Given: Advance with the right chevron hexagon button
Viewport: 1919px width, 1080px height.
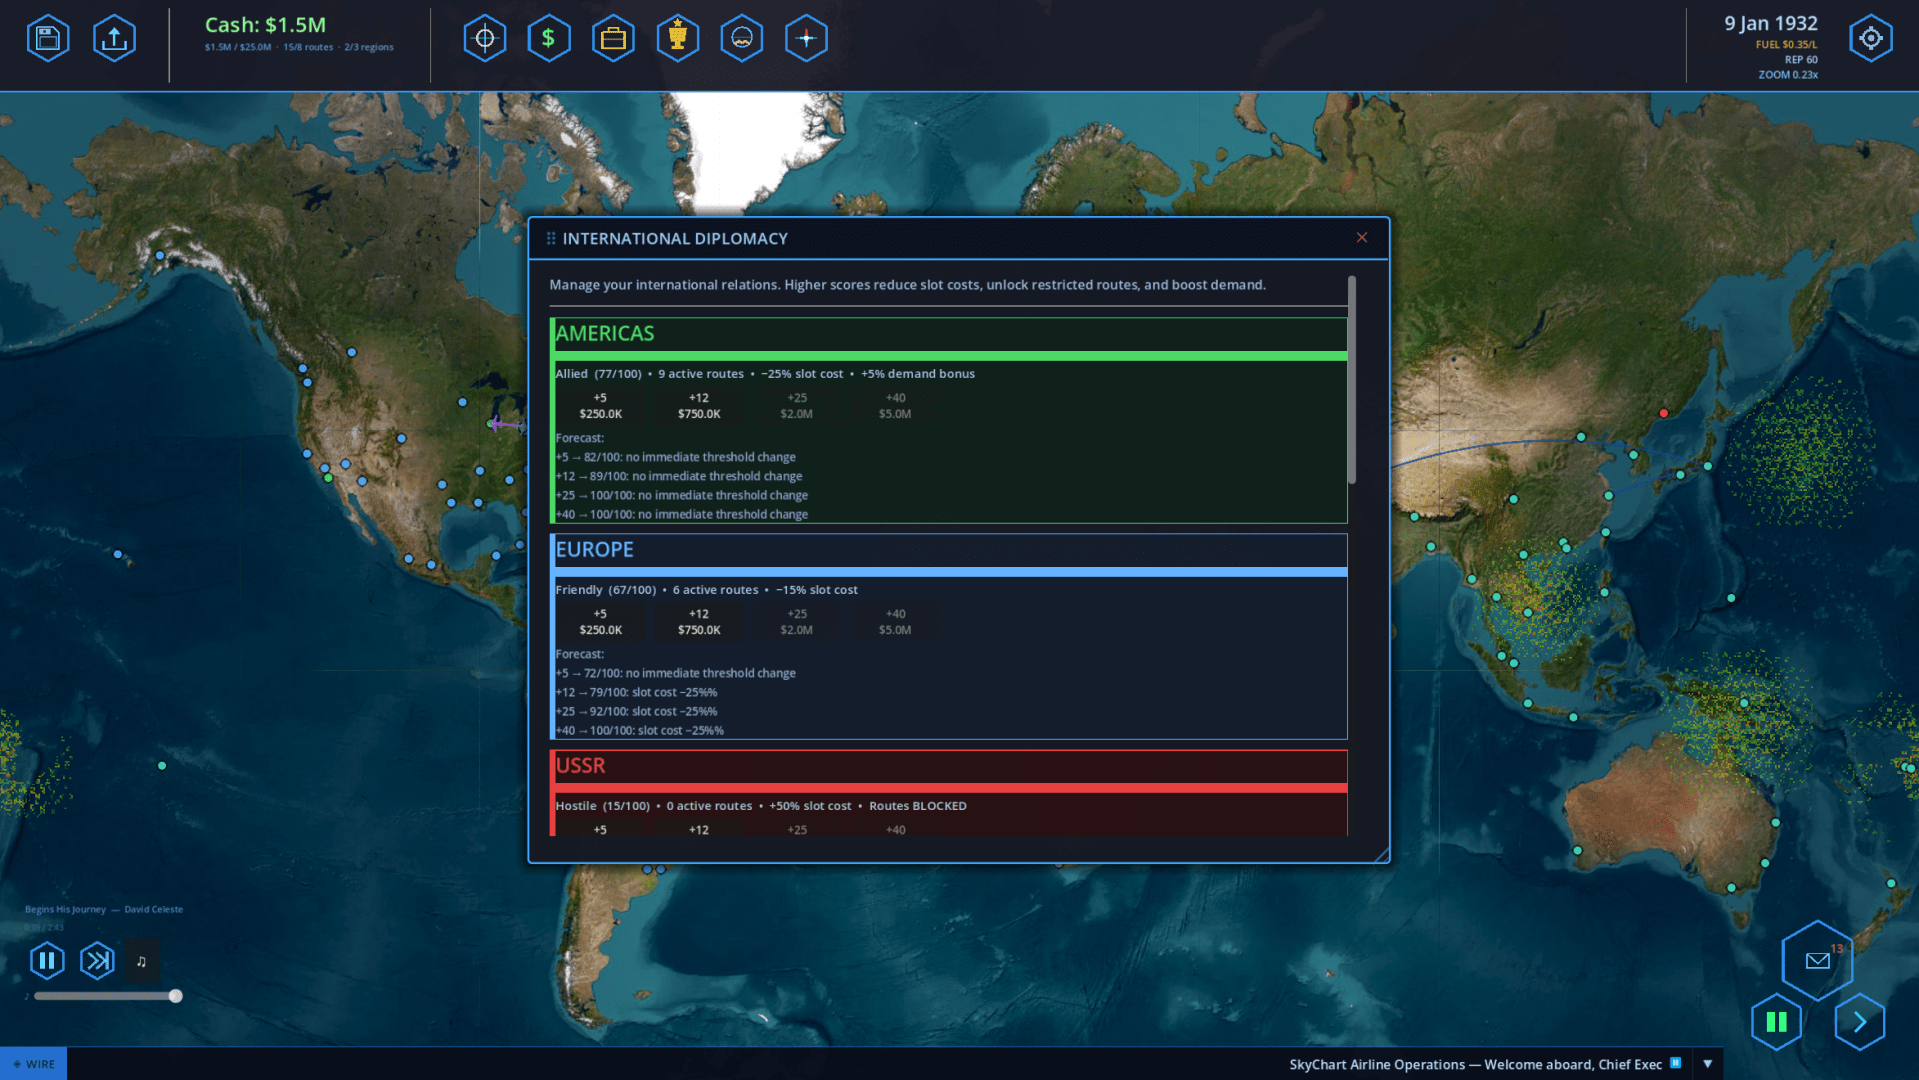Looking at the screenshot, I should 1859,1021.
